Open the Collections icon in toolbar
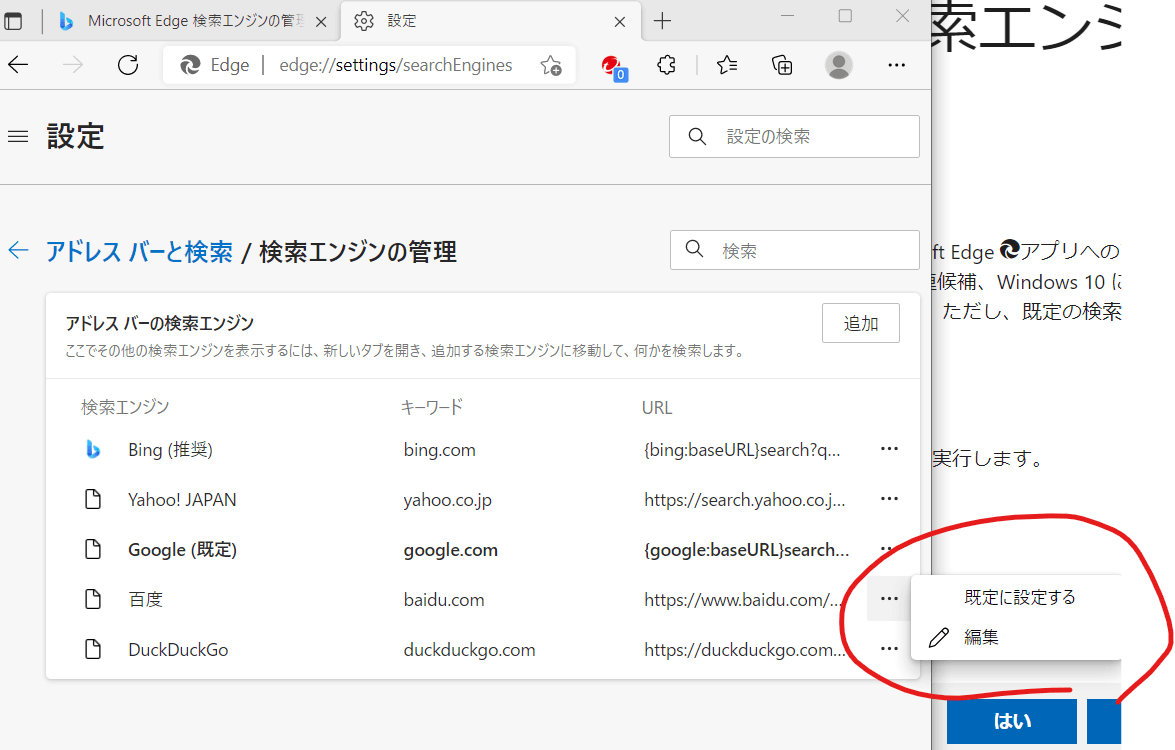 click(x=781, y=64)
